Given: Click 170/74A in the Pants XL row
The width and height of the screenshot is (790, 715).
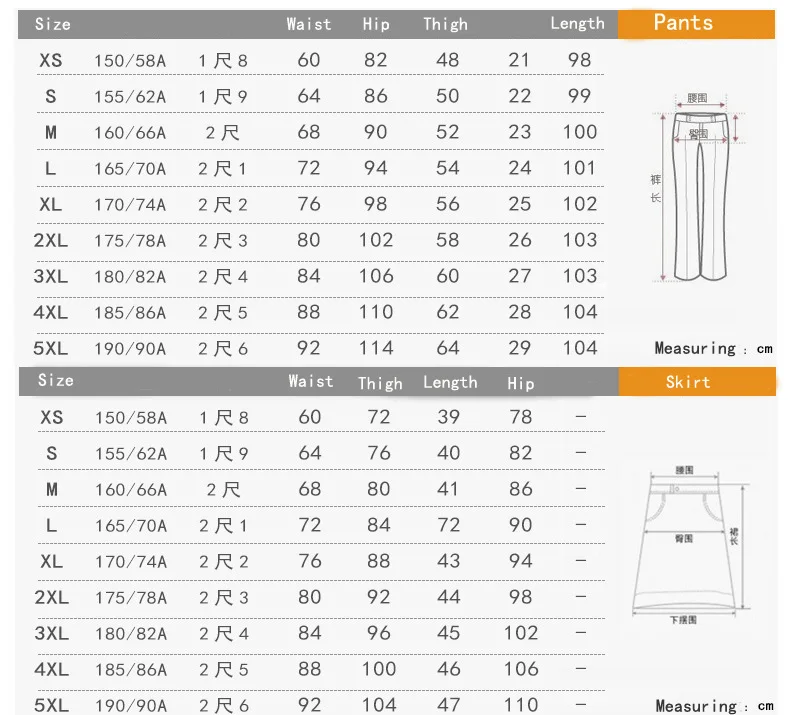Looking at the screenshot, I should [130, 205].
